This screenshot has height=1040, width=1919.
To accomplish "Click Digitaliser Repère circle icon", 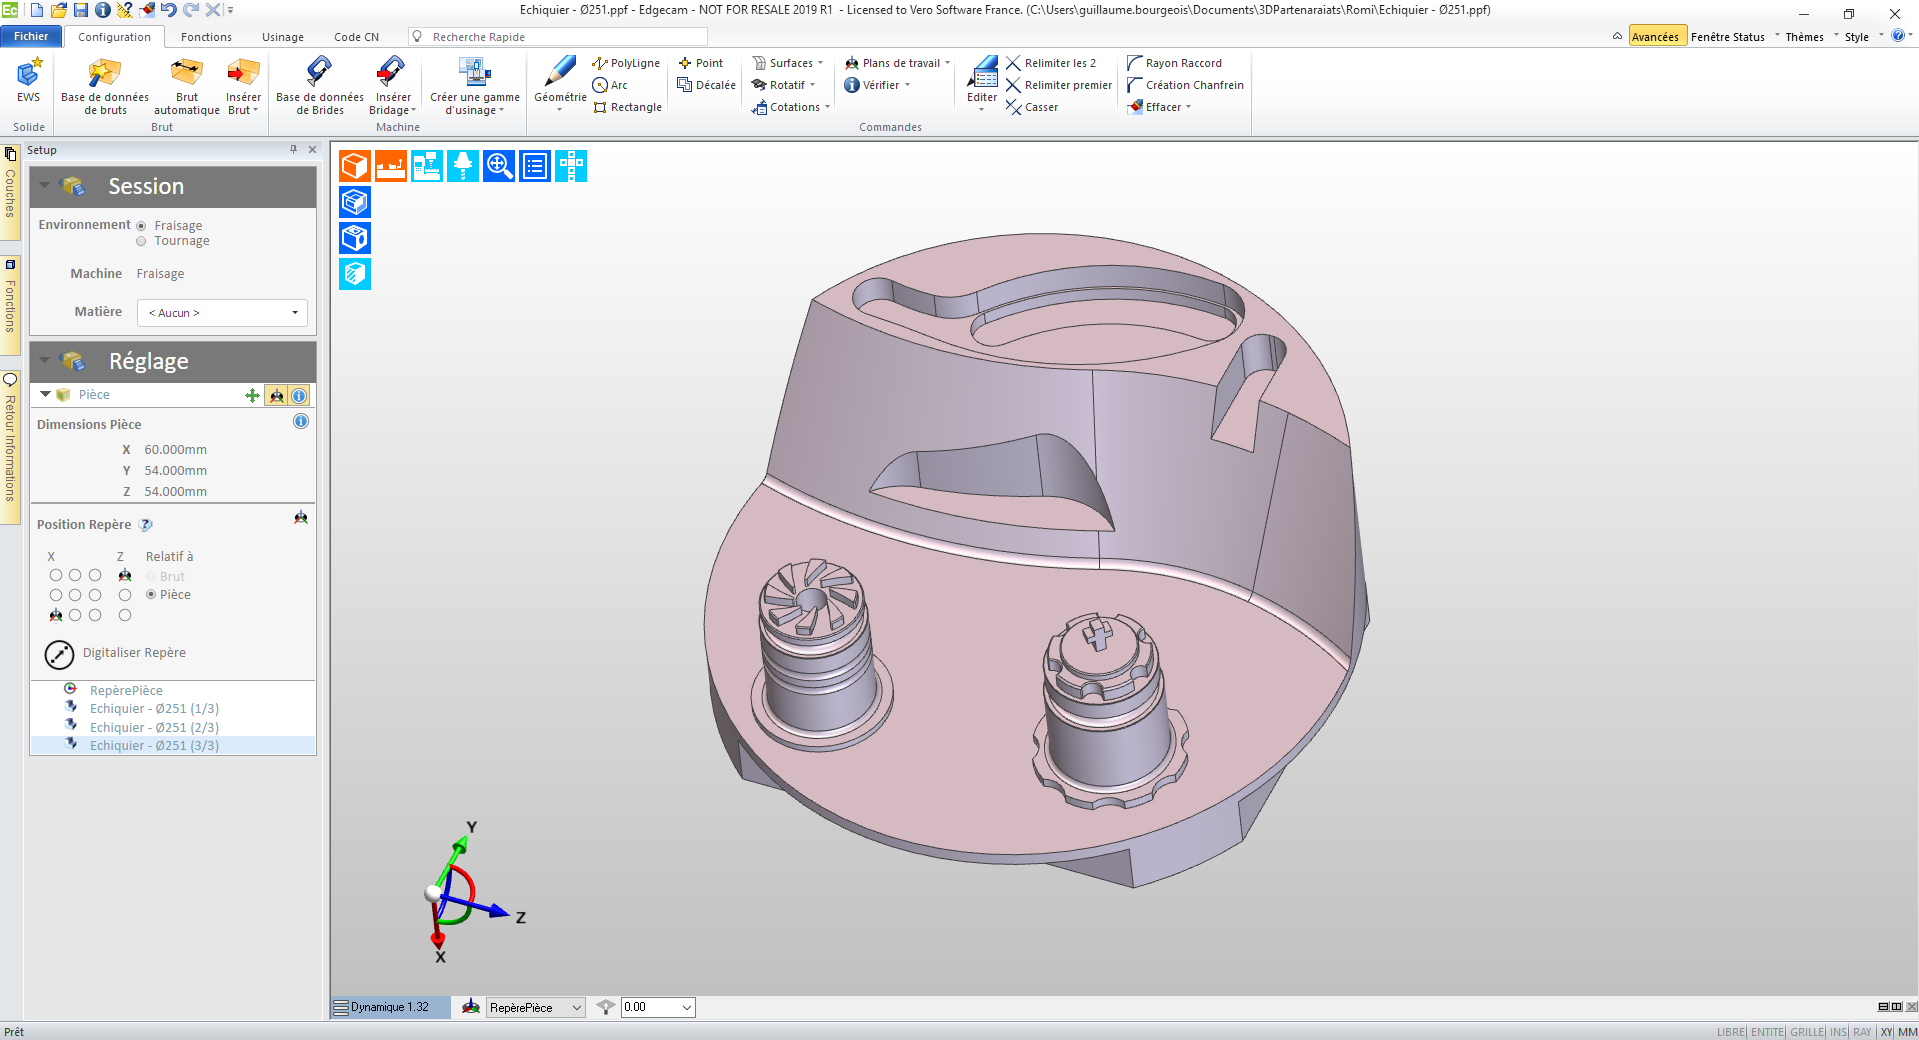I will click(x=59, y=654).
